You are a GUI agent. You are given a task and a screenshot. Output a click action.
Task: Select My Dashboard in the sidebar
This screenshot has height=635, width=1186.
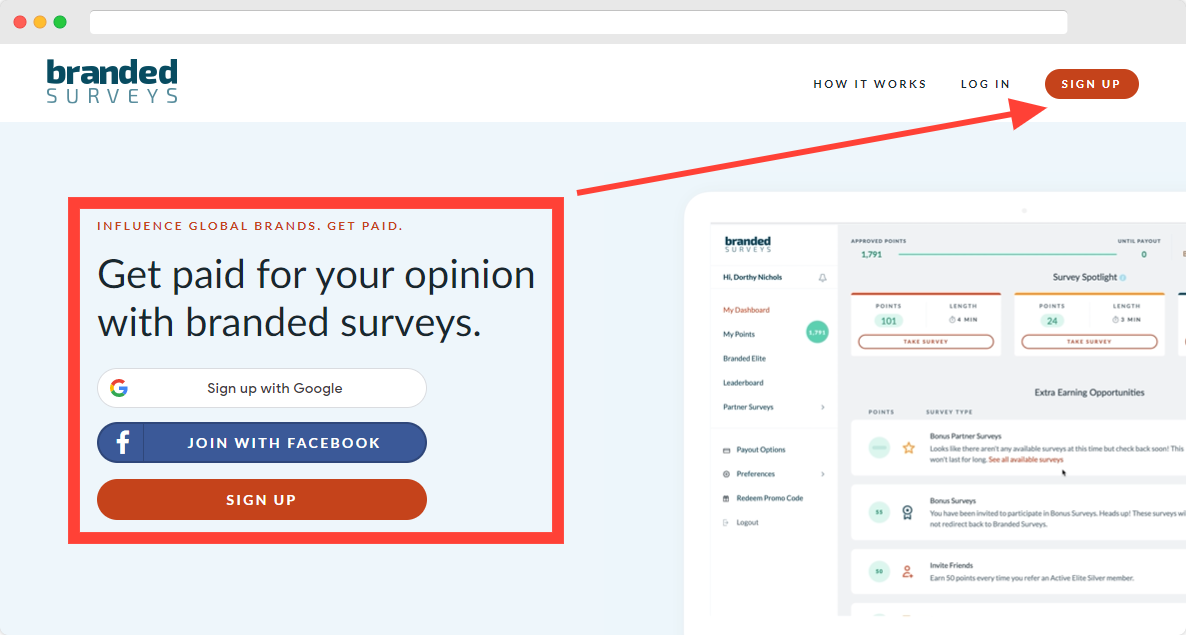tap(746, 310)
